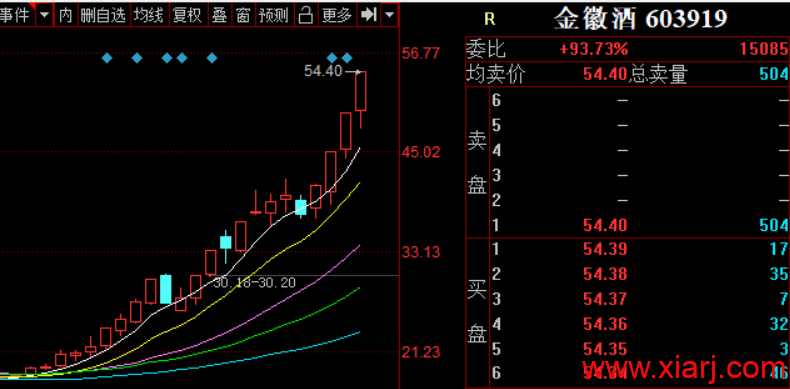Screen dimensions: 790x389
Task: Expand dropdown arrow next to 事件
Action: 44,16
